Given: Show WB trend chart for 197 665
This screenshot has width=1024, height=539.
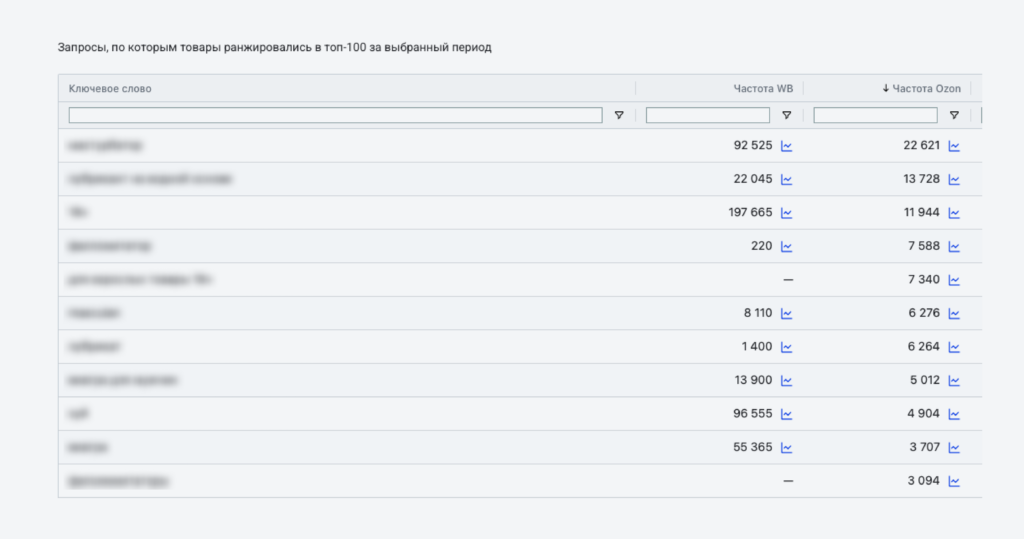Looking at the screenshot, I should pyautogui.click(x=787, y=213).
